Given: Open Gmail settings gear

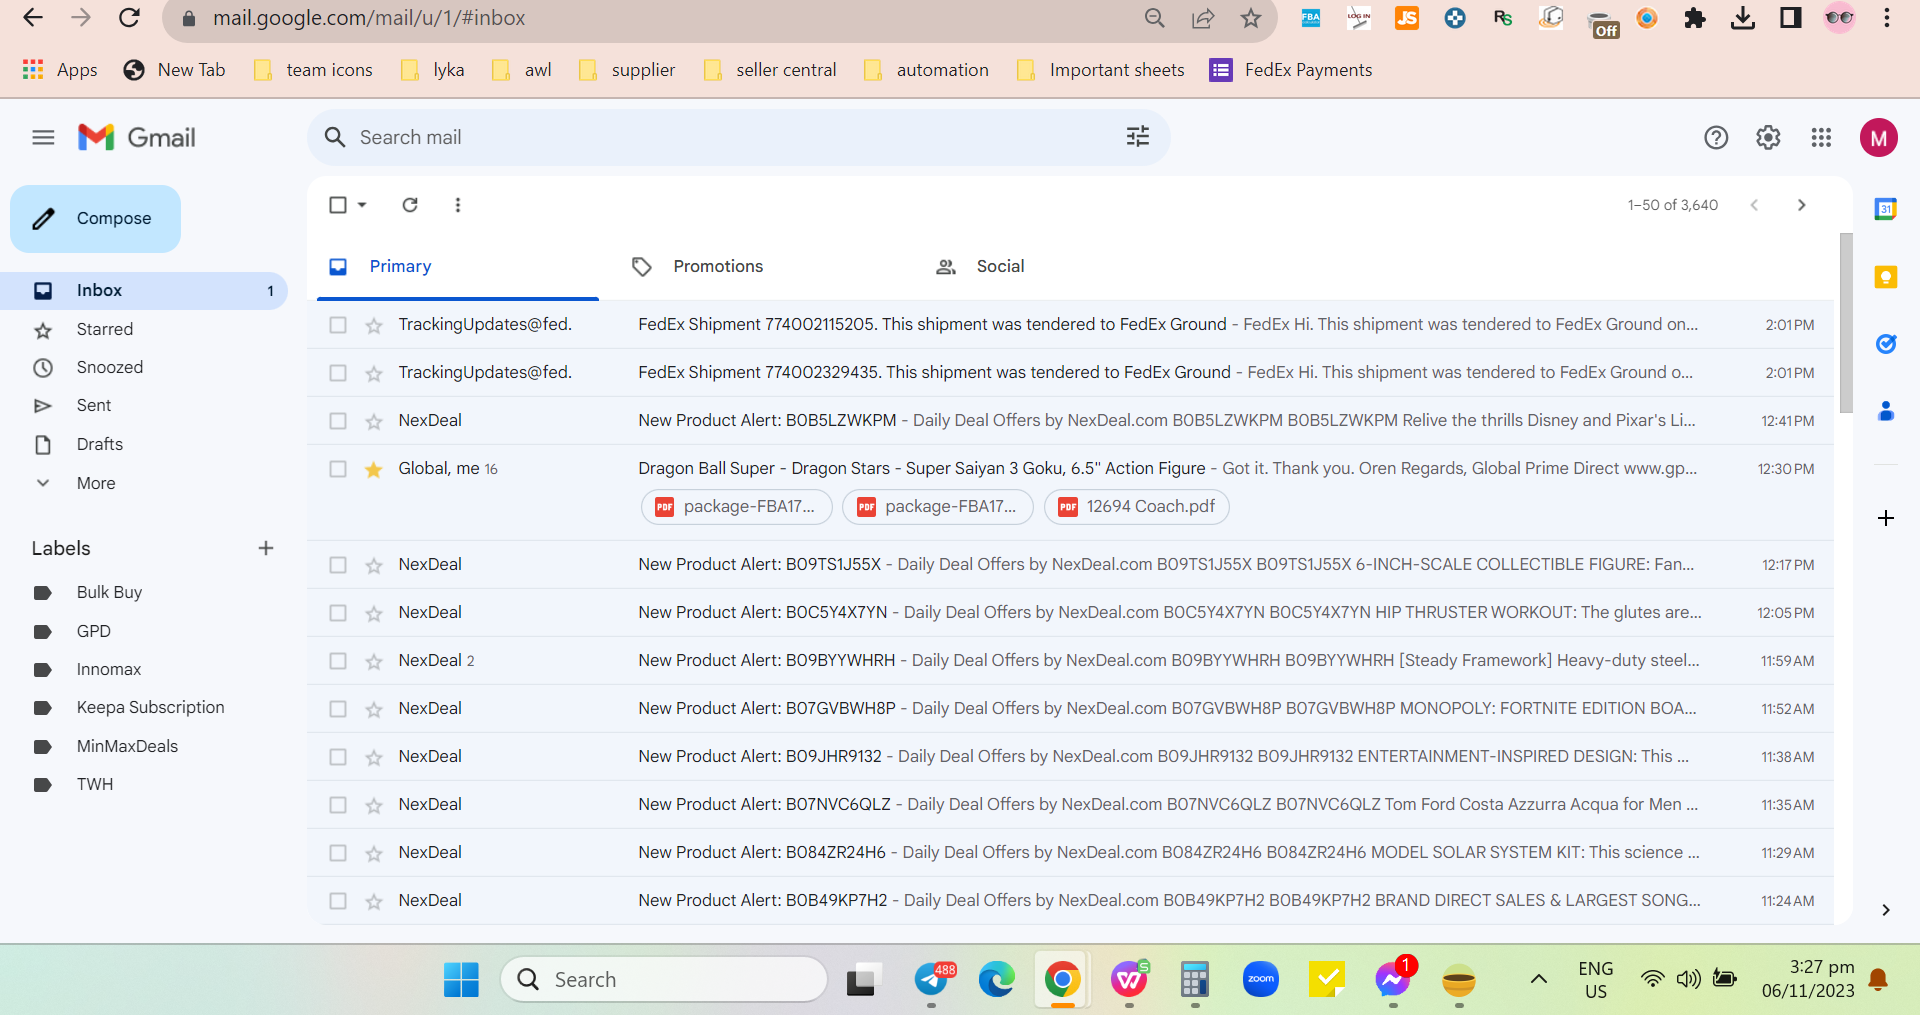Looking at the screenshot, I should tap(1768, 137).
